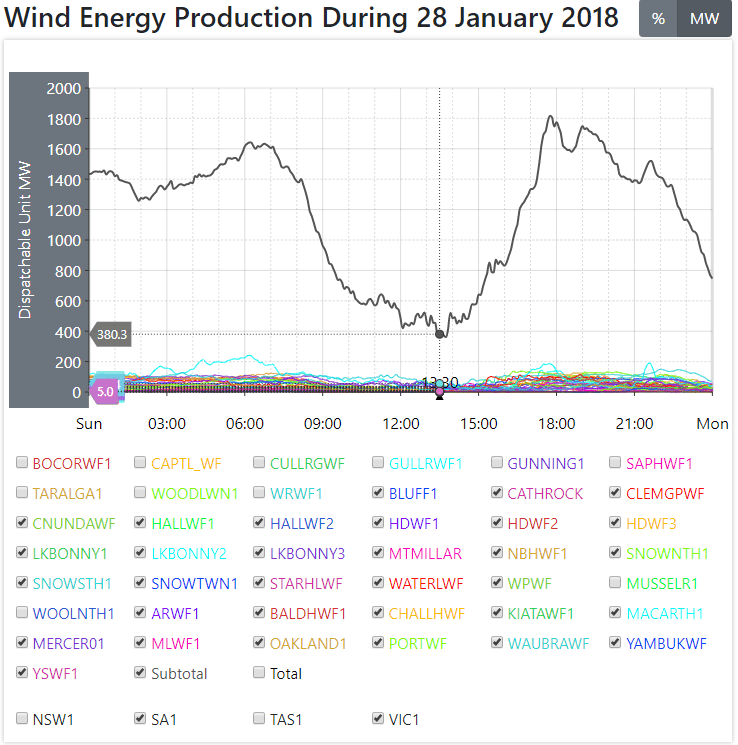Deselect the VIC1 region
The width and height of the screenshot is (738, 745).
378,718
